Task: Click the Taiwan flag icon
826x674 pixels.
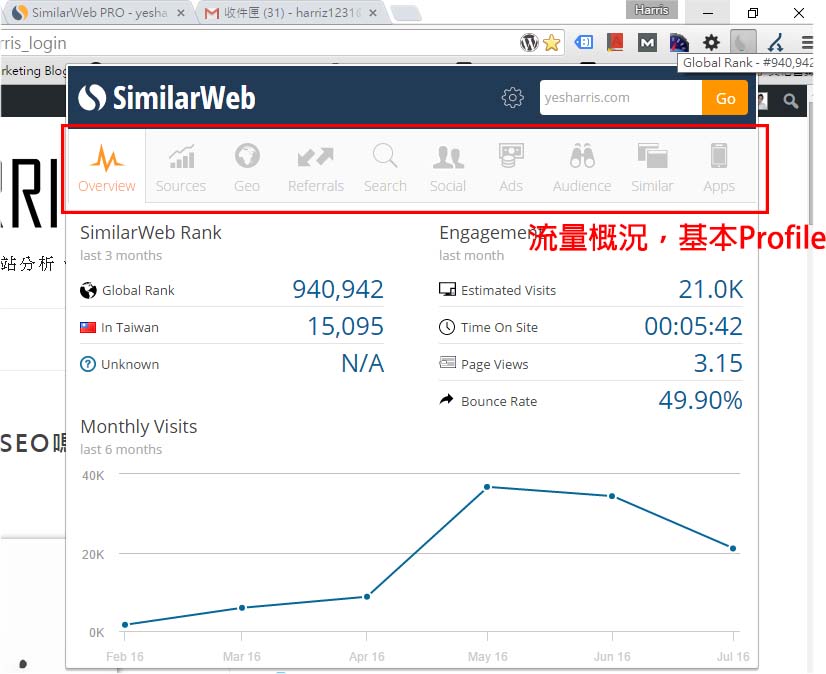Action: pyautogui.click(x=87, y=327)
